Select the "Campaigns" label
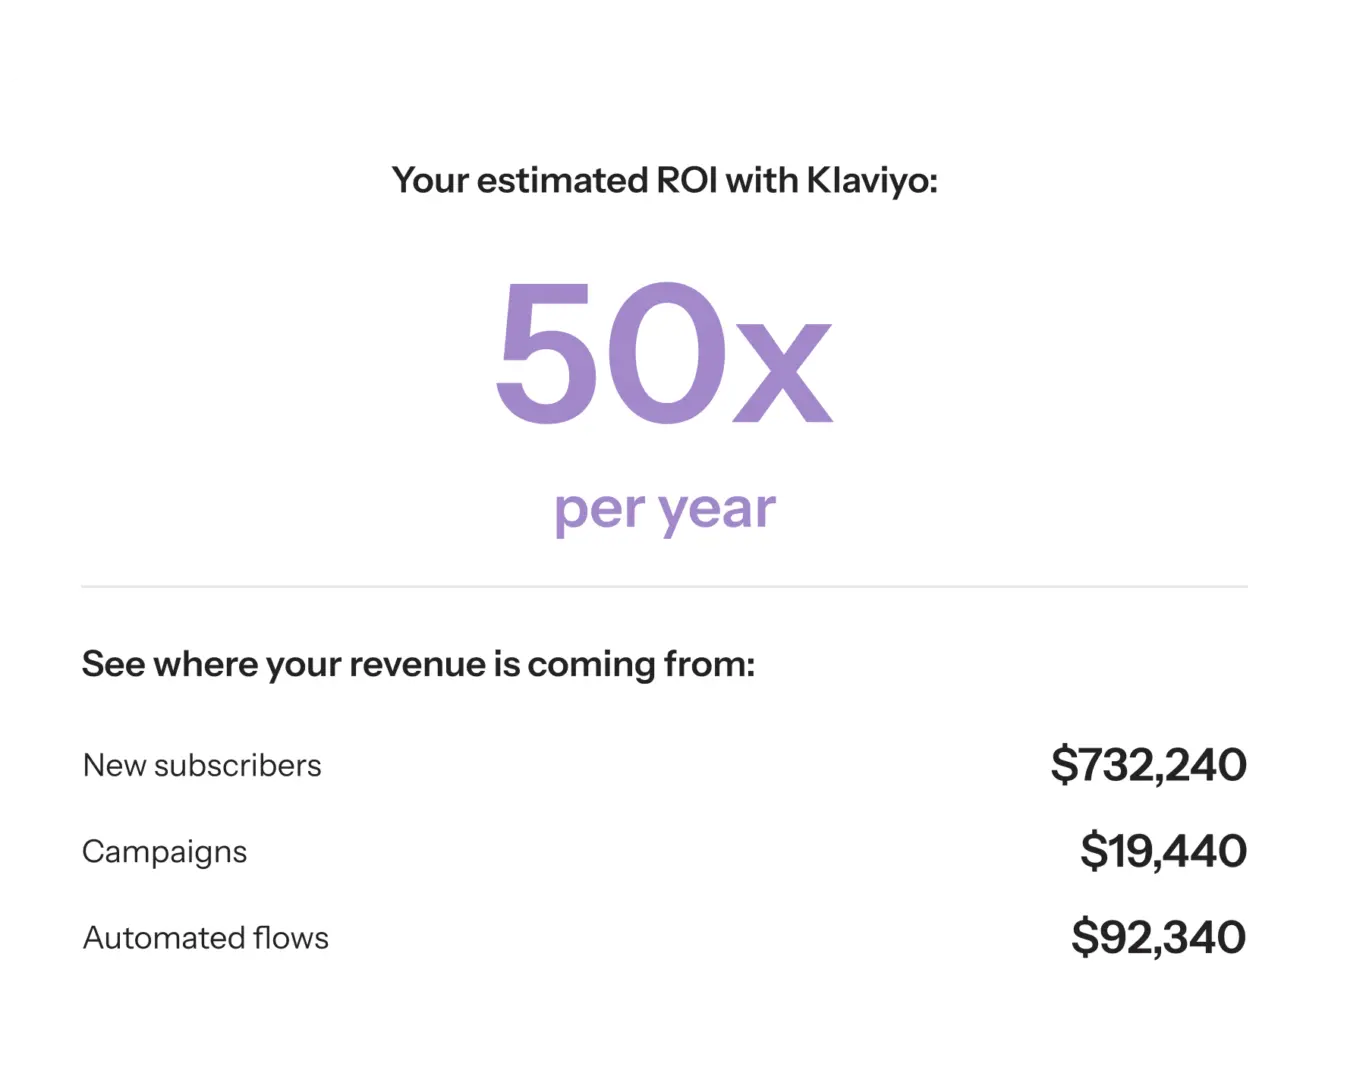 tap(164, 852)
